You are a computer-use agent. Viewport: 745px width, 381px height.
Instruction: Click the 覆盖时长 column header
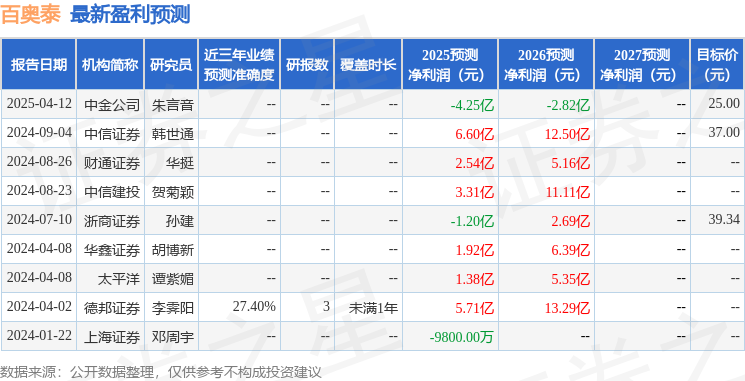coord(368,65)
